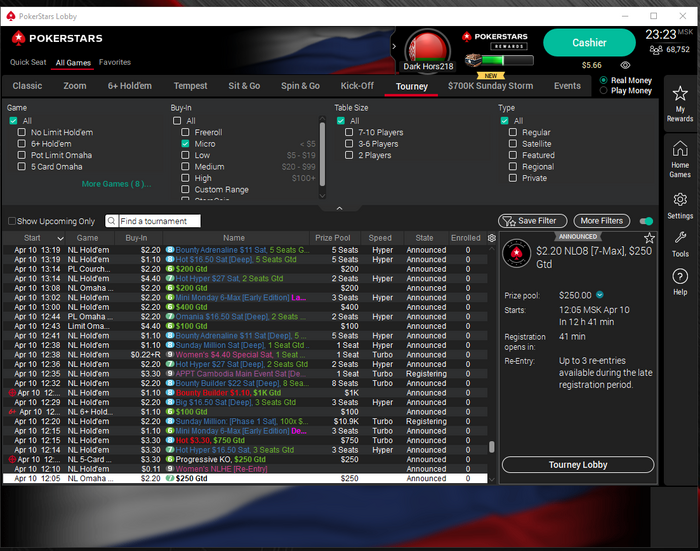Switch to Quick Seat view
This screenshot has width=700, height=551.
click(28, 62)
